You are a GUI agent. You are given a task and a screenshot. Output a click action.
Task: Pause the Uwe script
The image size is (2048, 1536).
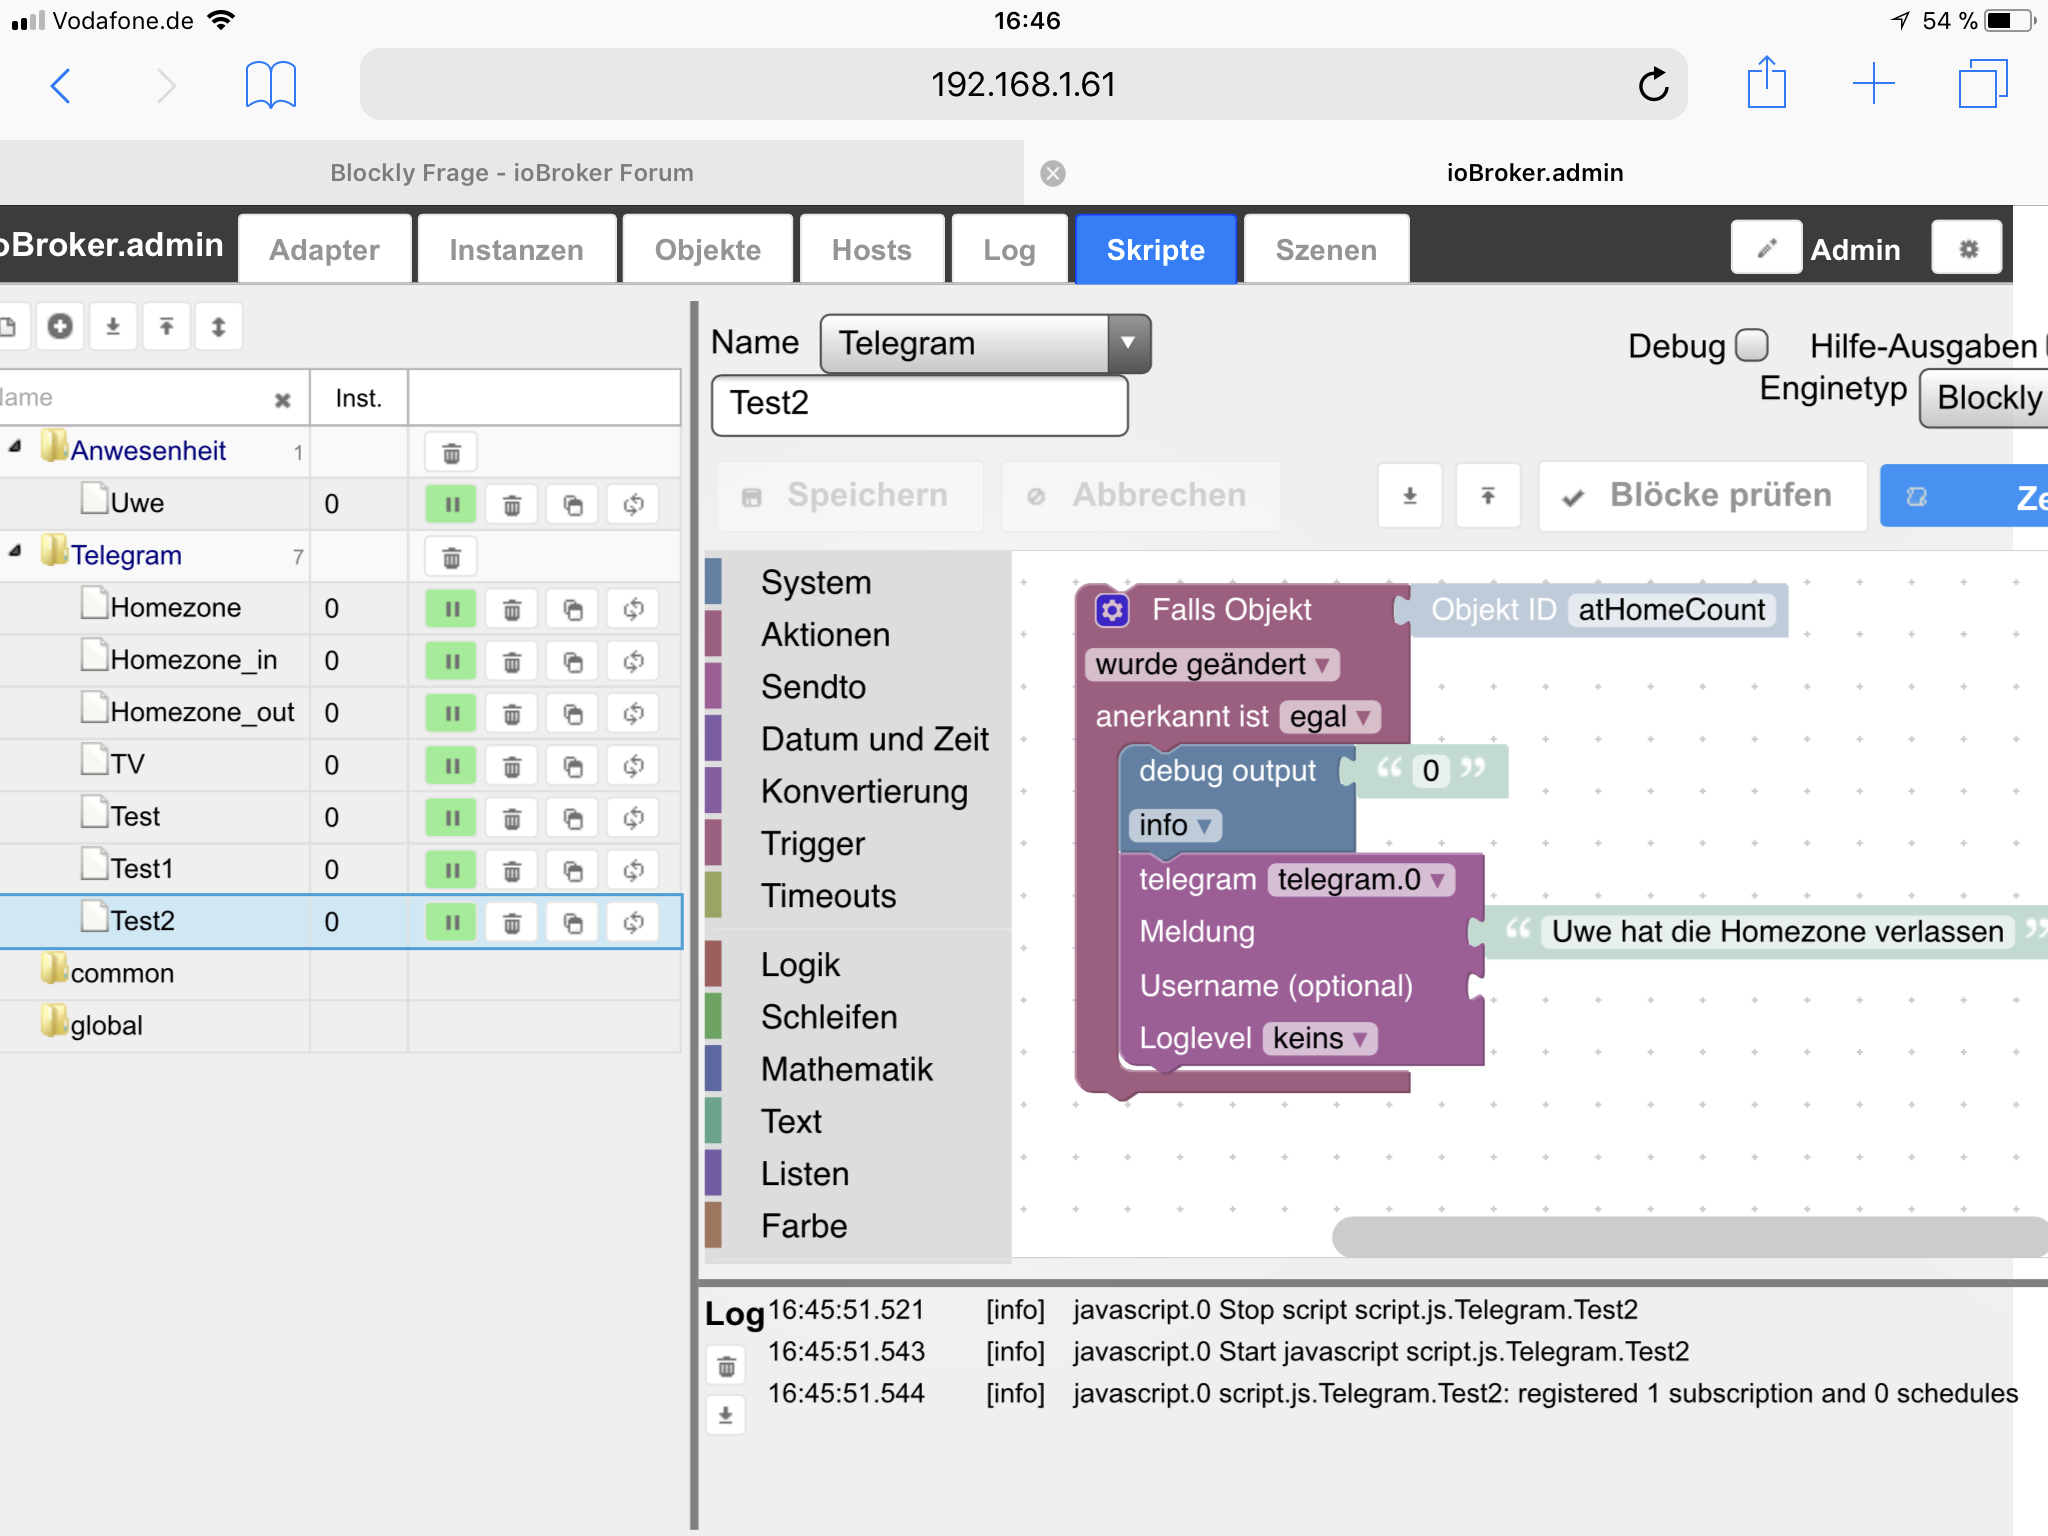[451, 505]
